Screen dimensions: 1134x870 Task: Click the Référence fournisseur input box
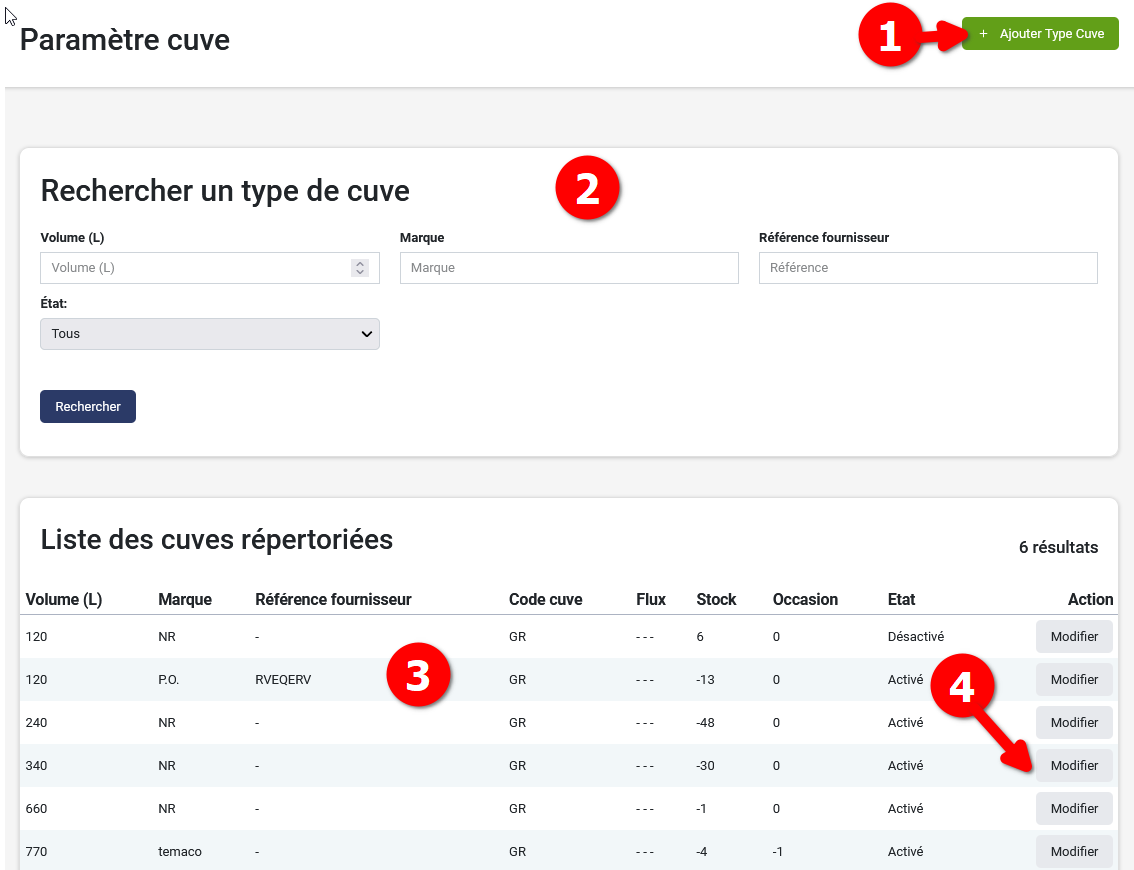[x=927, y=267]
